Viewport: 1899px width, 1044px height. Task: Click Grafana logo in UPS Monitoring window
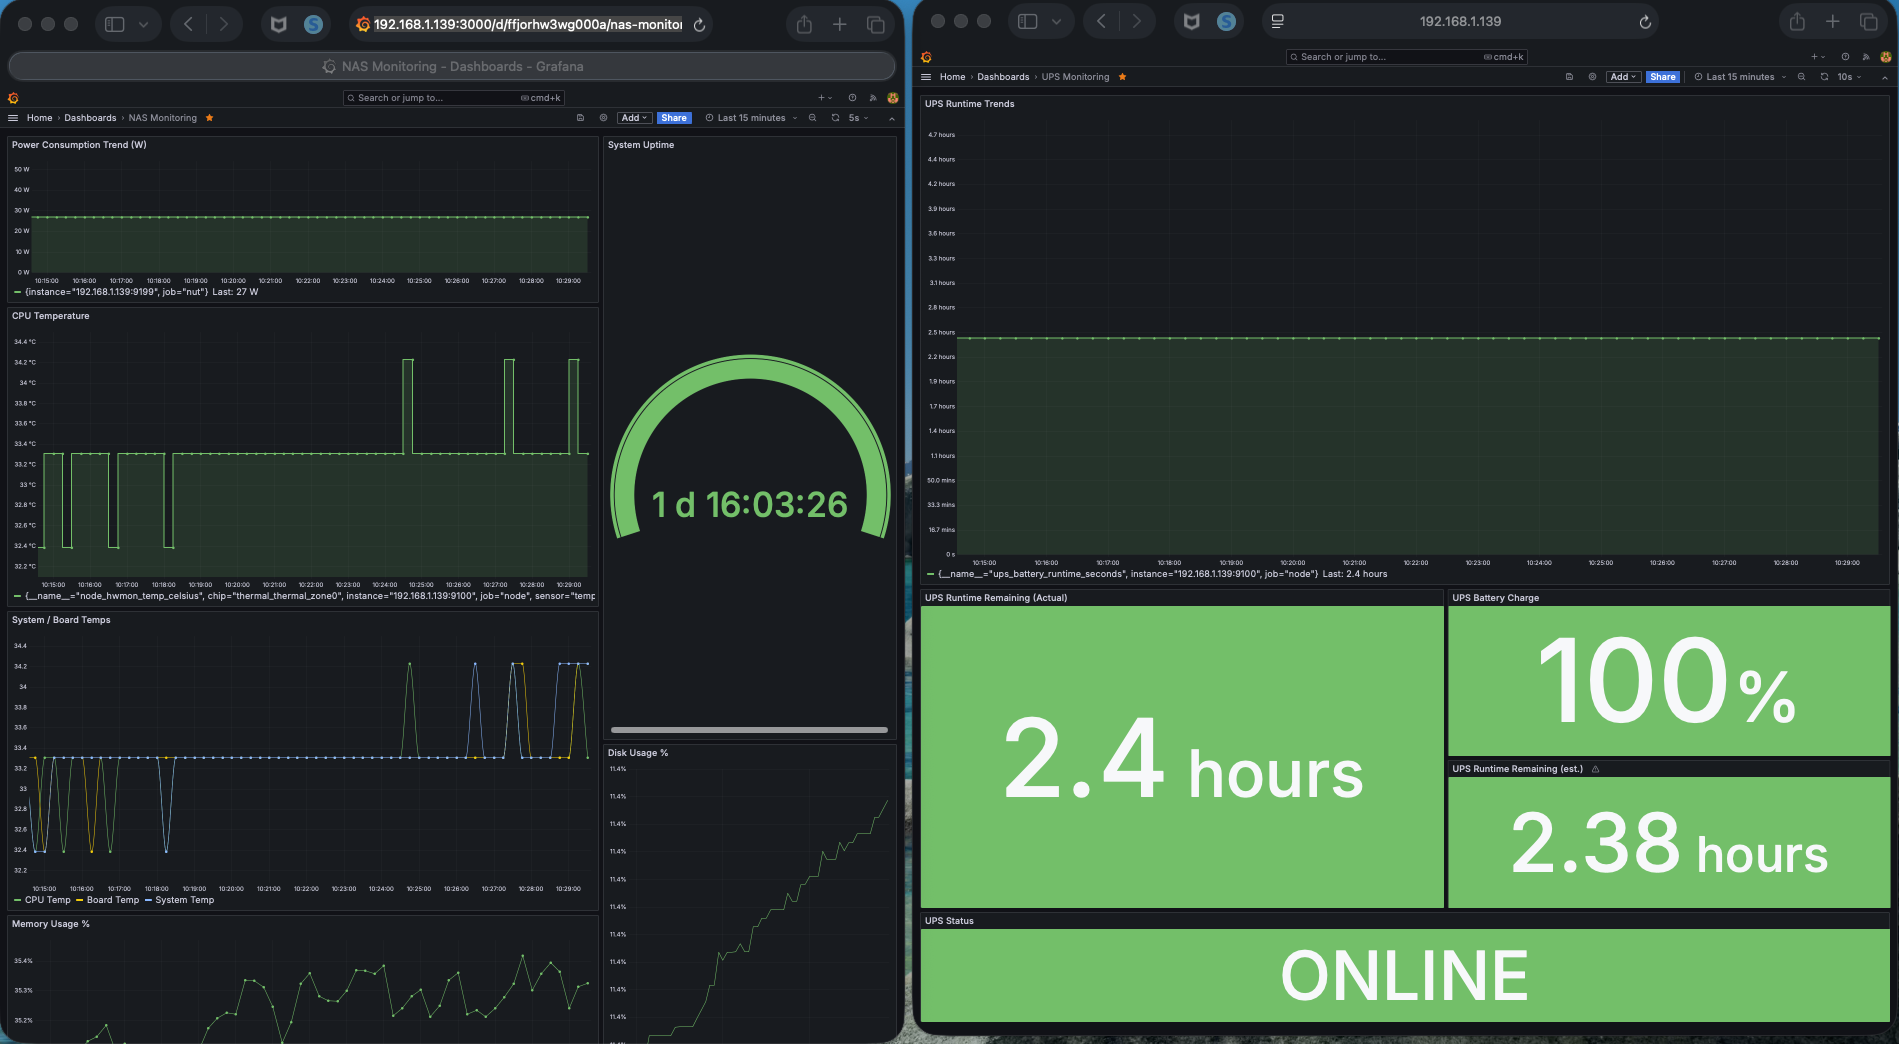click(926, 57)
